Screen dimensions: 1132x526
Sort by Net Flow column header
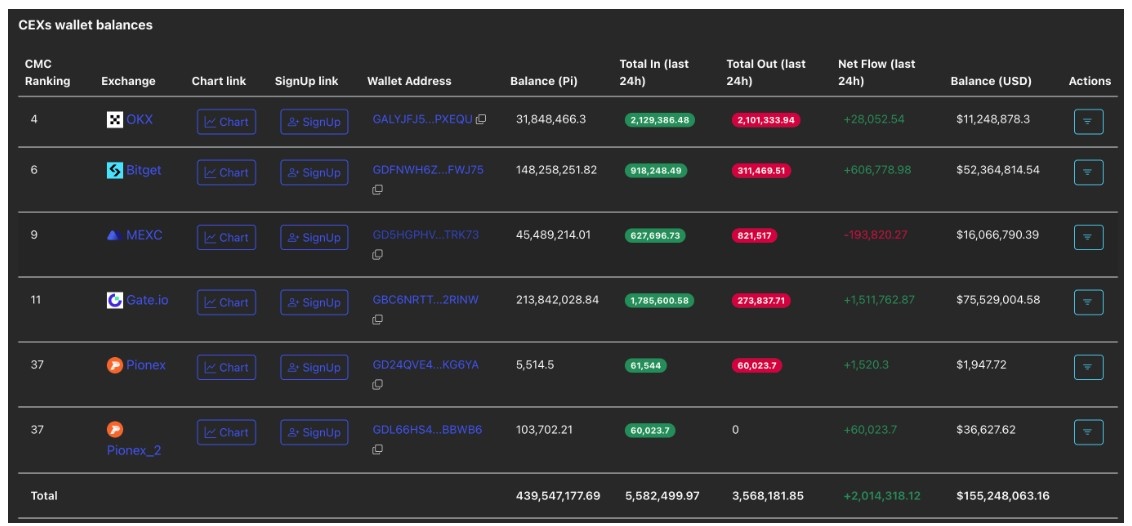point(876,72)
